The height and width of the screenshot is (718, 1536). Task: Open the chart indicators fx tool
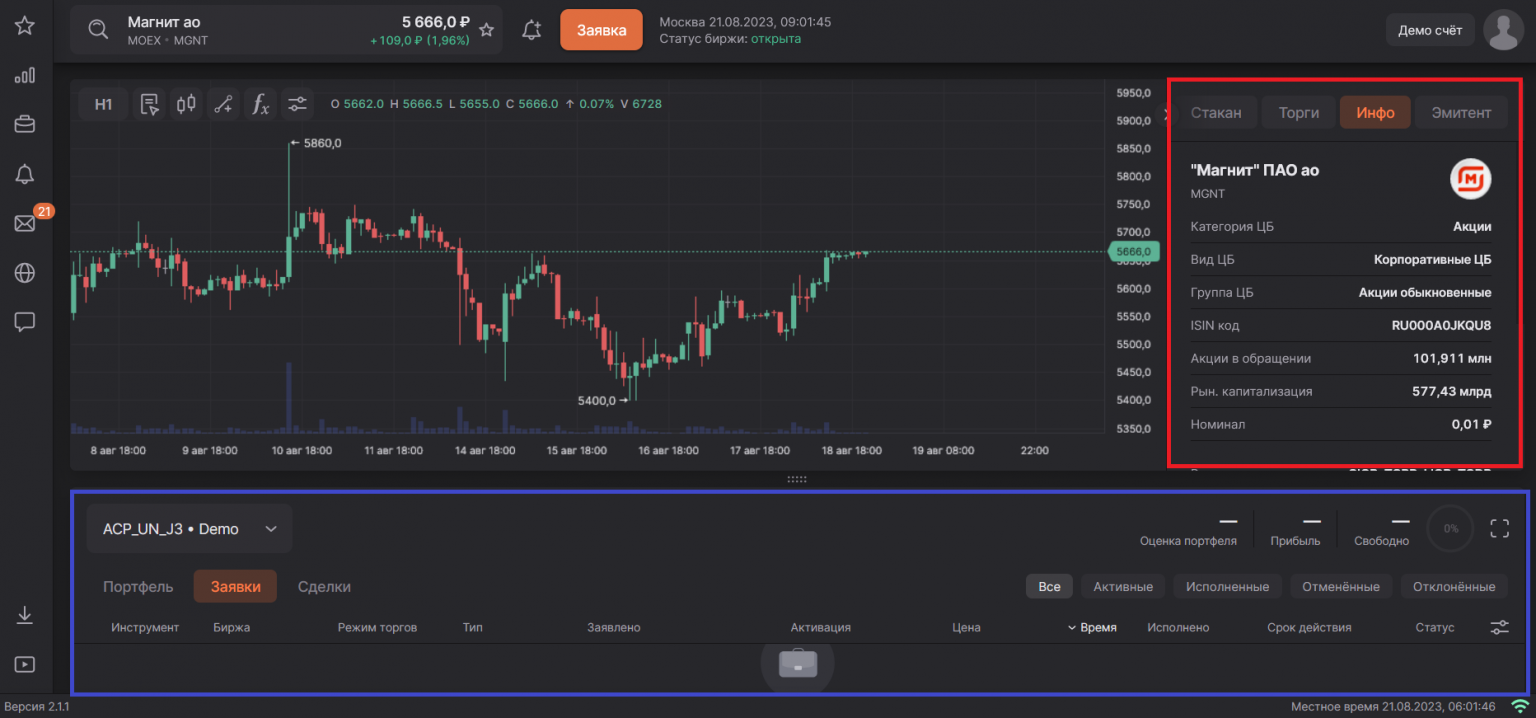[260, 104]
